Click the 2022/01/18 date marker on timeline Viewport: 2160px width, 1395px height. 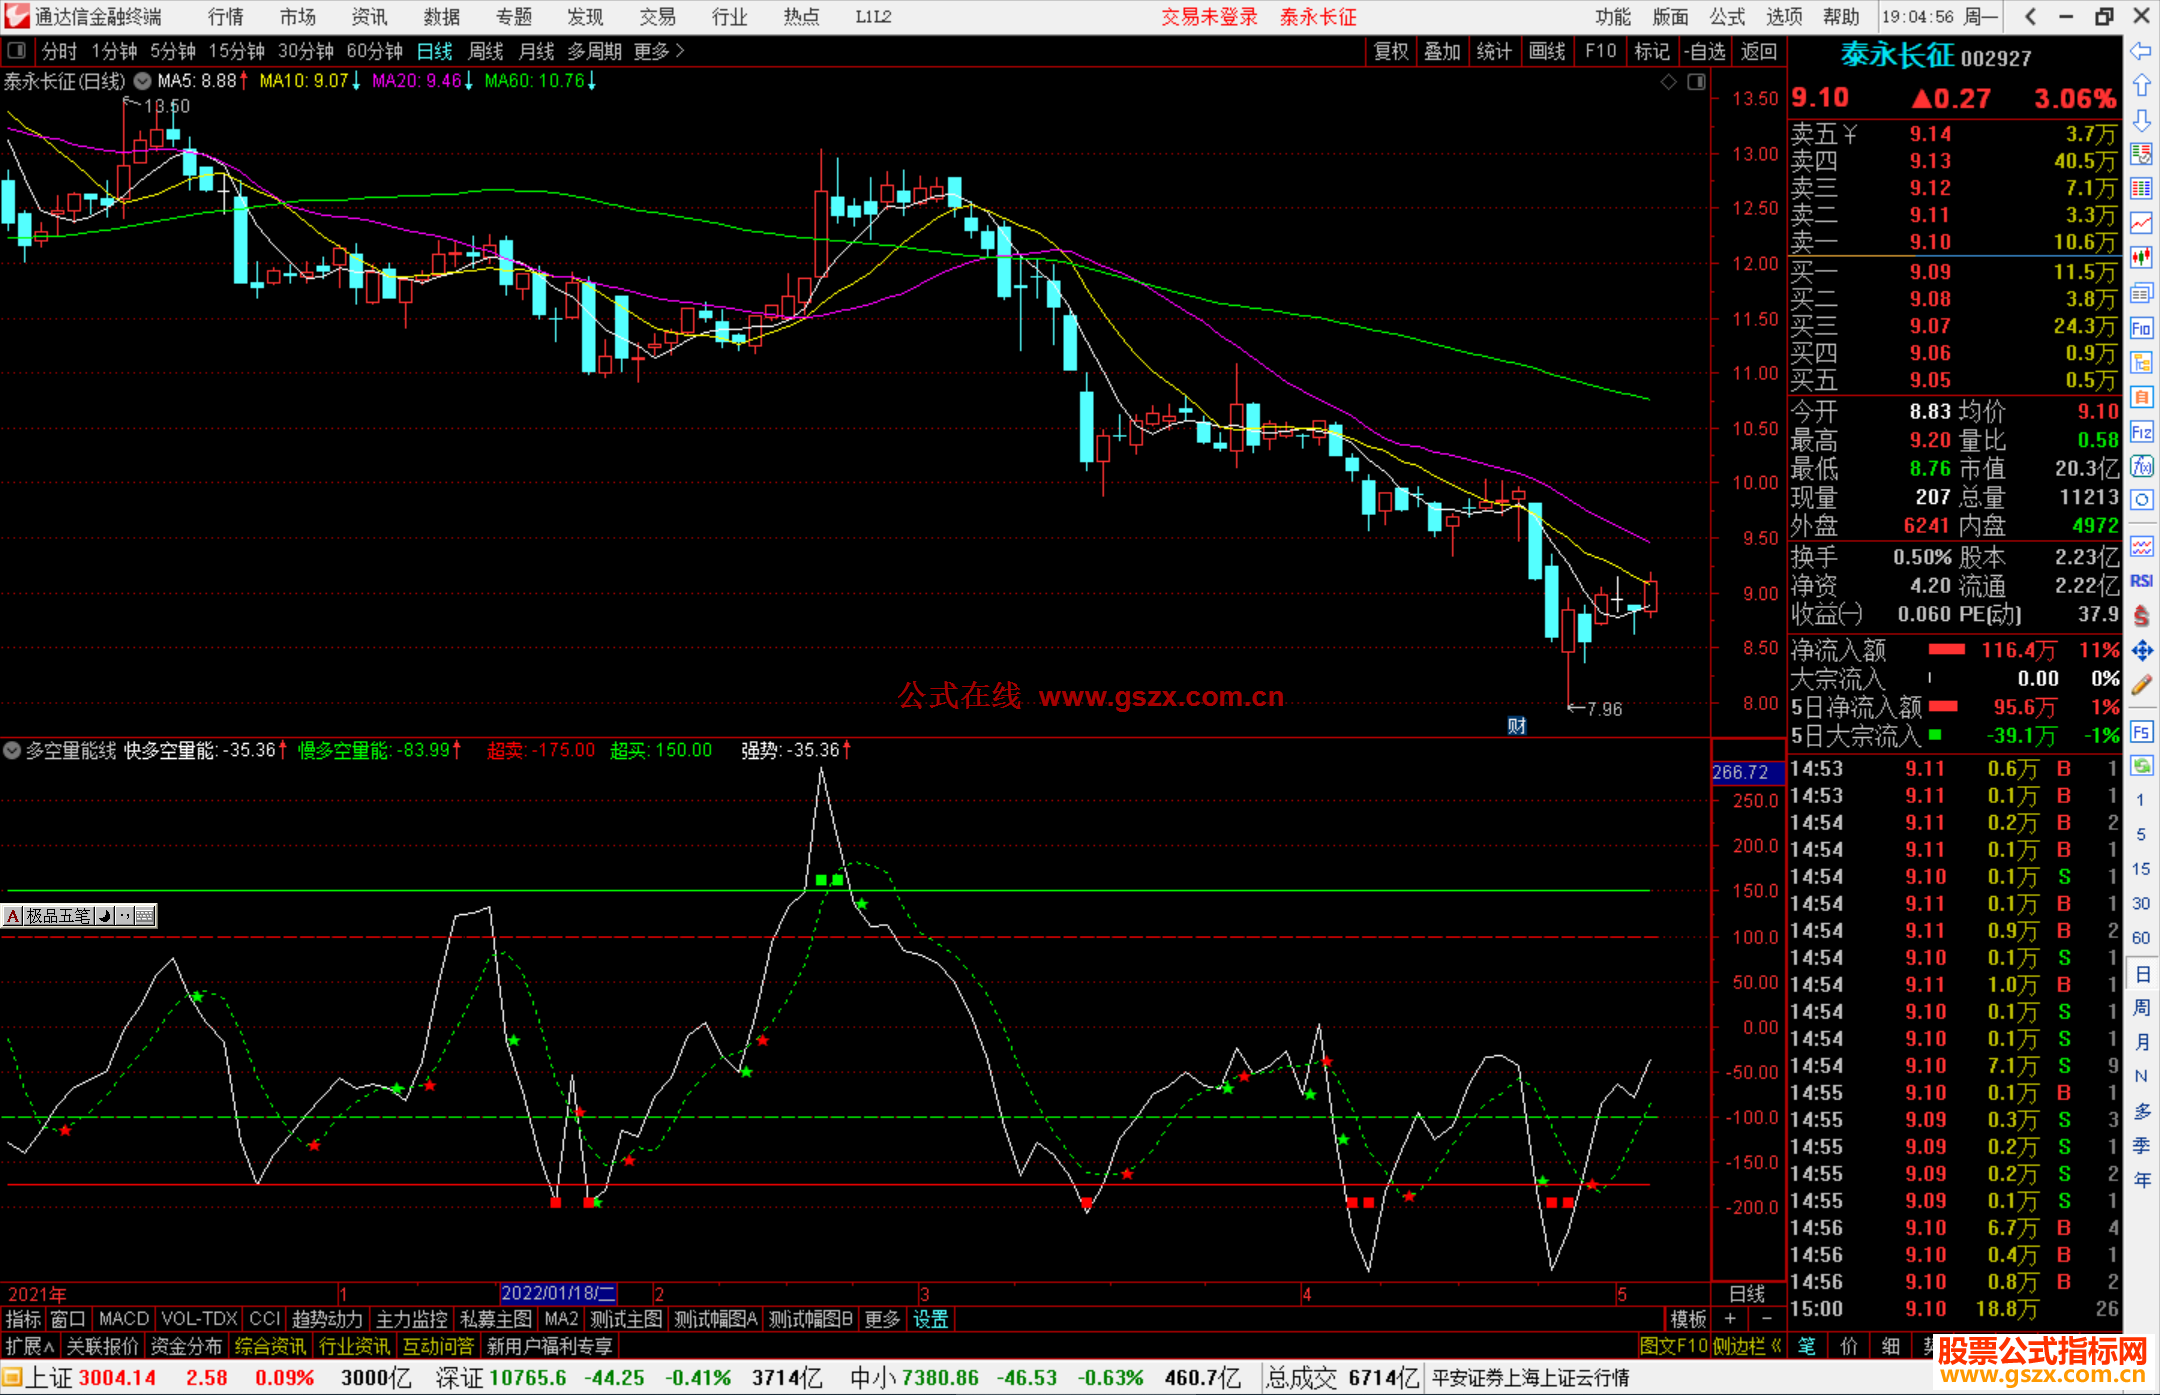(x=558, y=1293)
